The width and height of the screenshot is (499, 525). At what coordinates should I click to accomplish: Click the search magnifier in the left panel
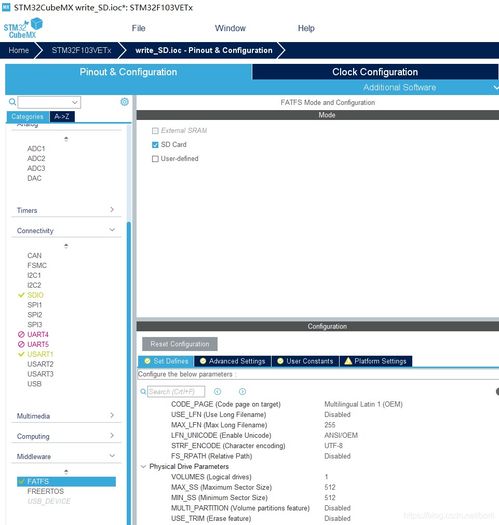click(12, 102)
